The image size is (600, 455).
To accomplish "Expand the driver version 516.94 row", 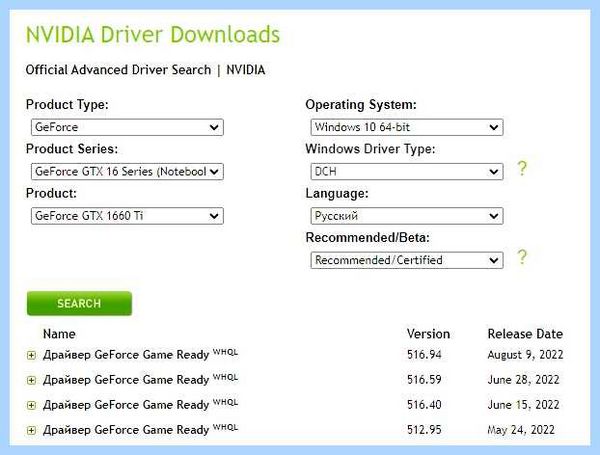I will 31,356.
